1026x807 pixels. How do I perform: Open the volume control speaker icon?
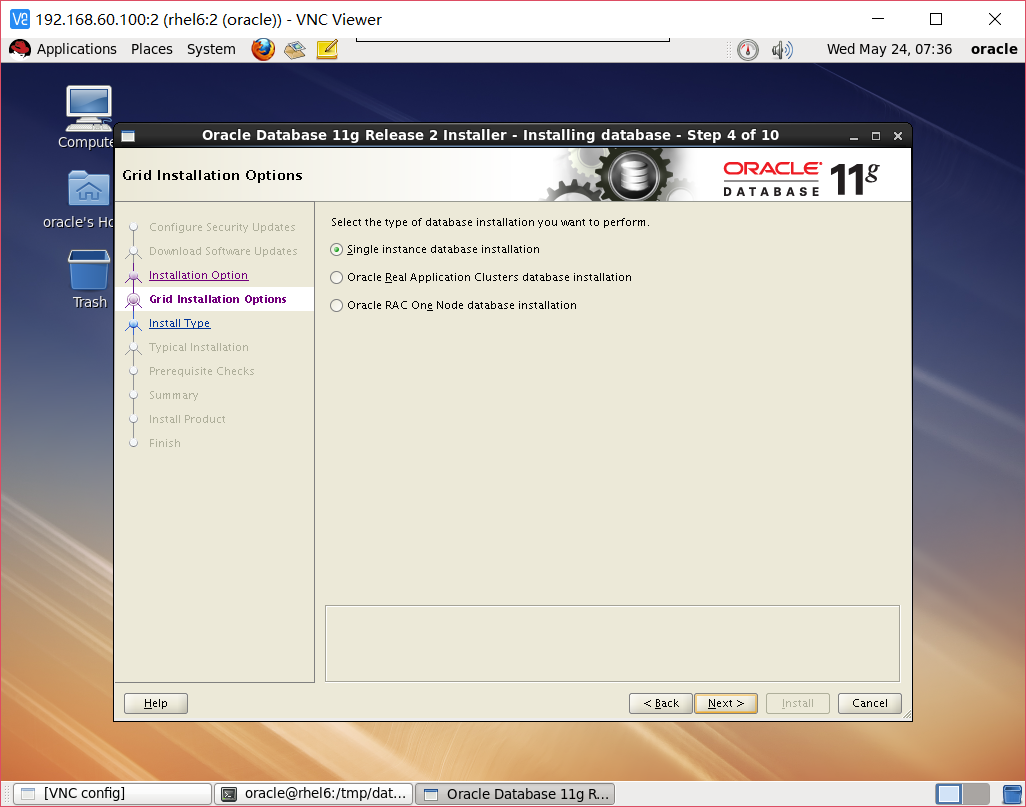(x=782, y=49)
